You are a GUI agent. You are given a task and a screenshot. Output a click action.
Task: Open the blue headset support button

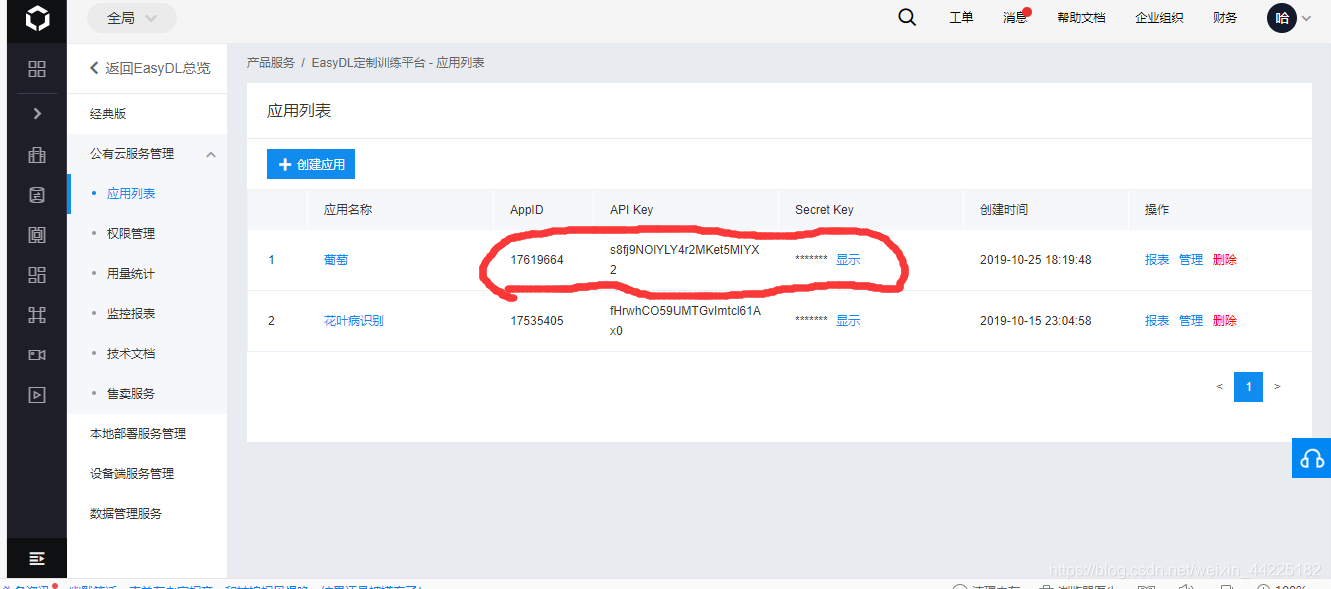pyautogui.click(x=1311, y=458)
